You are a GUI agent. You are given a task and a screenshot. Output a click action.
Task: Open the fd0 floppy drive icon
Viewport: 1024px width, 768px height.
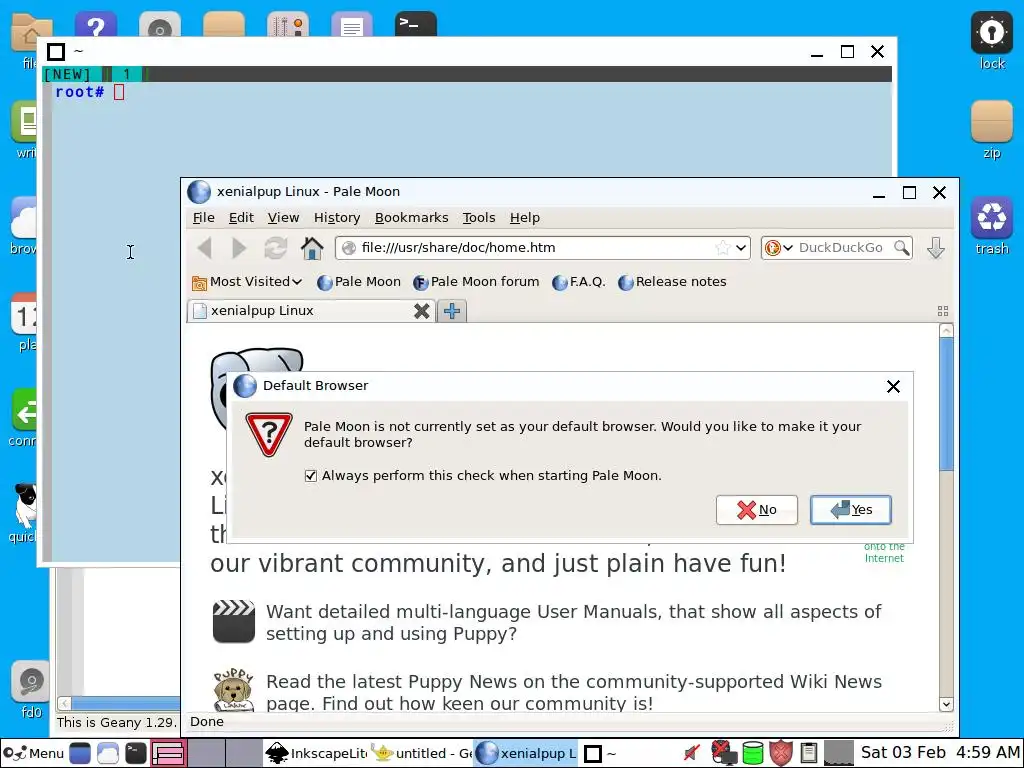tap(31, 690)
